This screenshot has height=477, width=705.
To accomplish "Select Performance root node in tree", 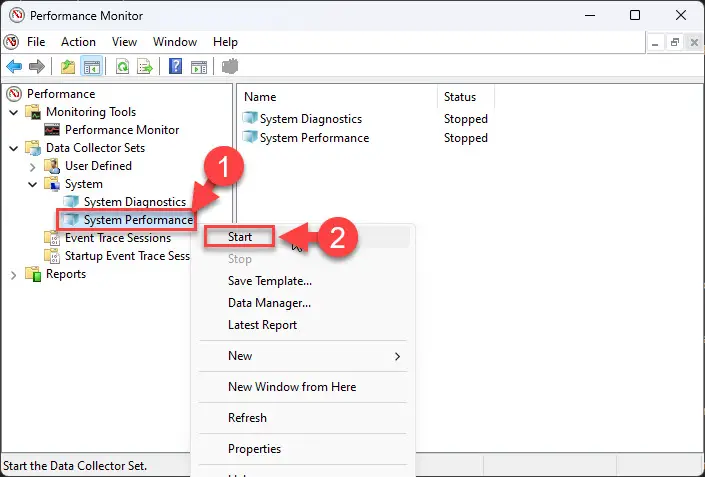I will coord(61,94).
